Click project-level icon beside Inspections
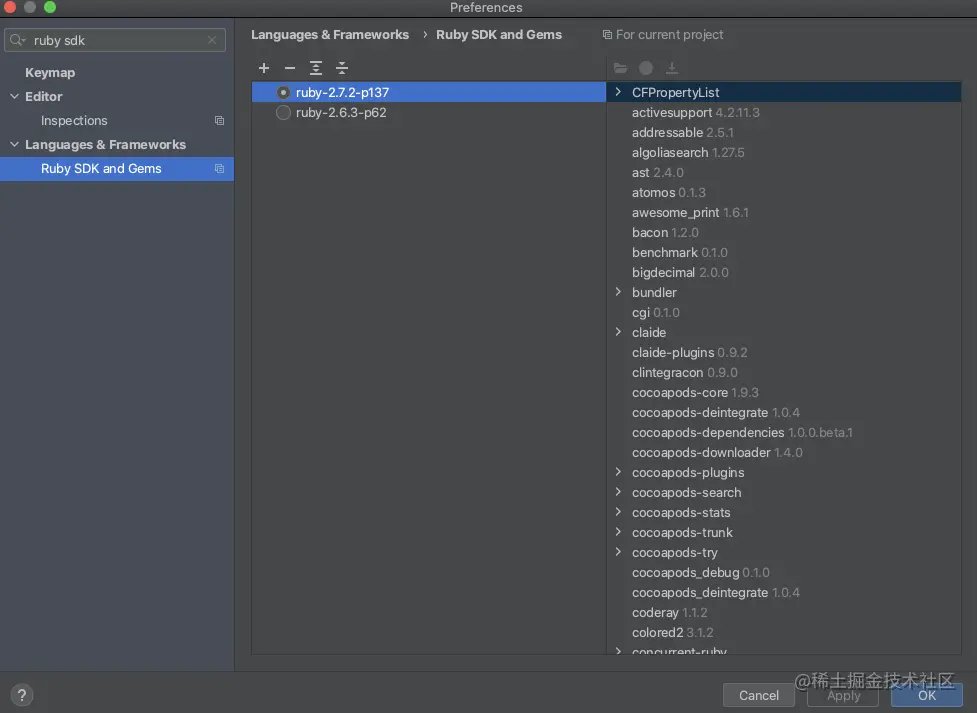The height and width of the screenshot is (713, 977). point(219,120)
